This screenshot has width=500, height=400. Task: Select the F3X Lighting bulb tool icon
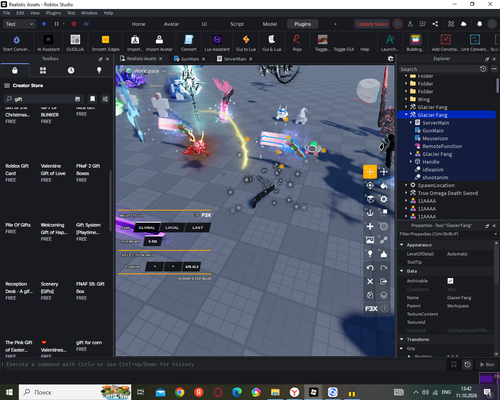pyautogui.click(x=370, y=254)
